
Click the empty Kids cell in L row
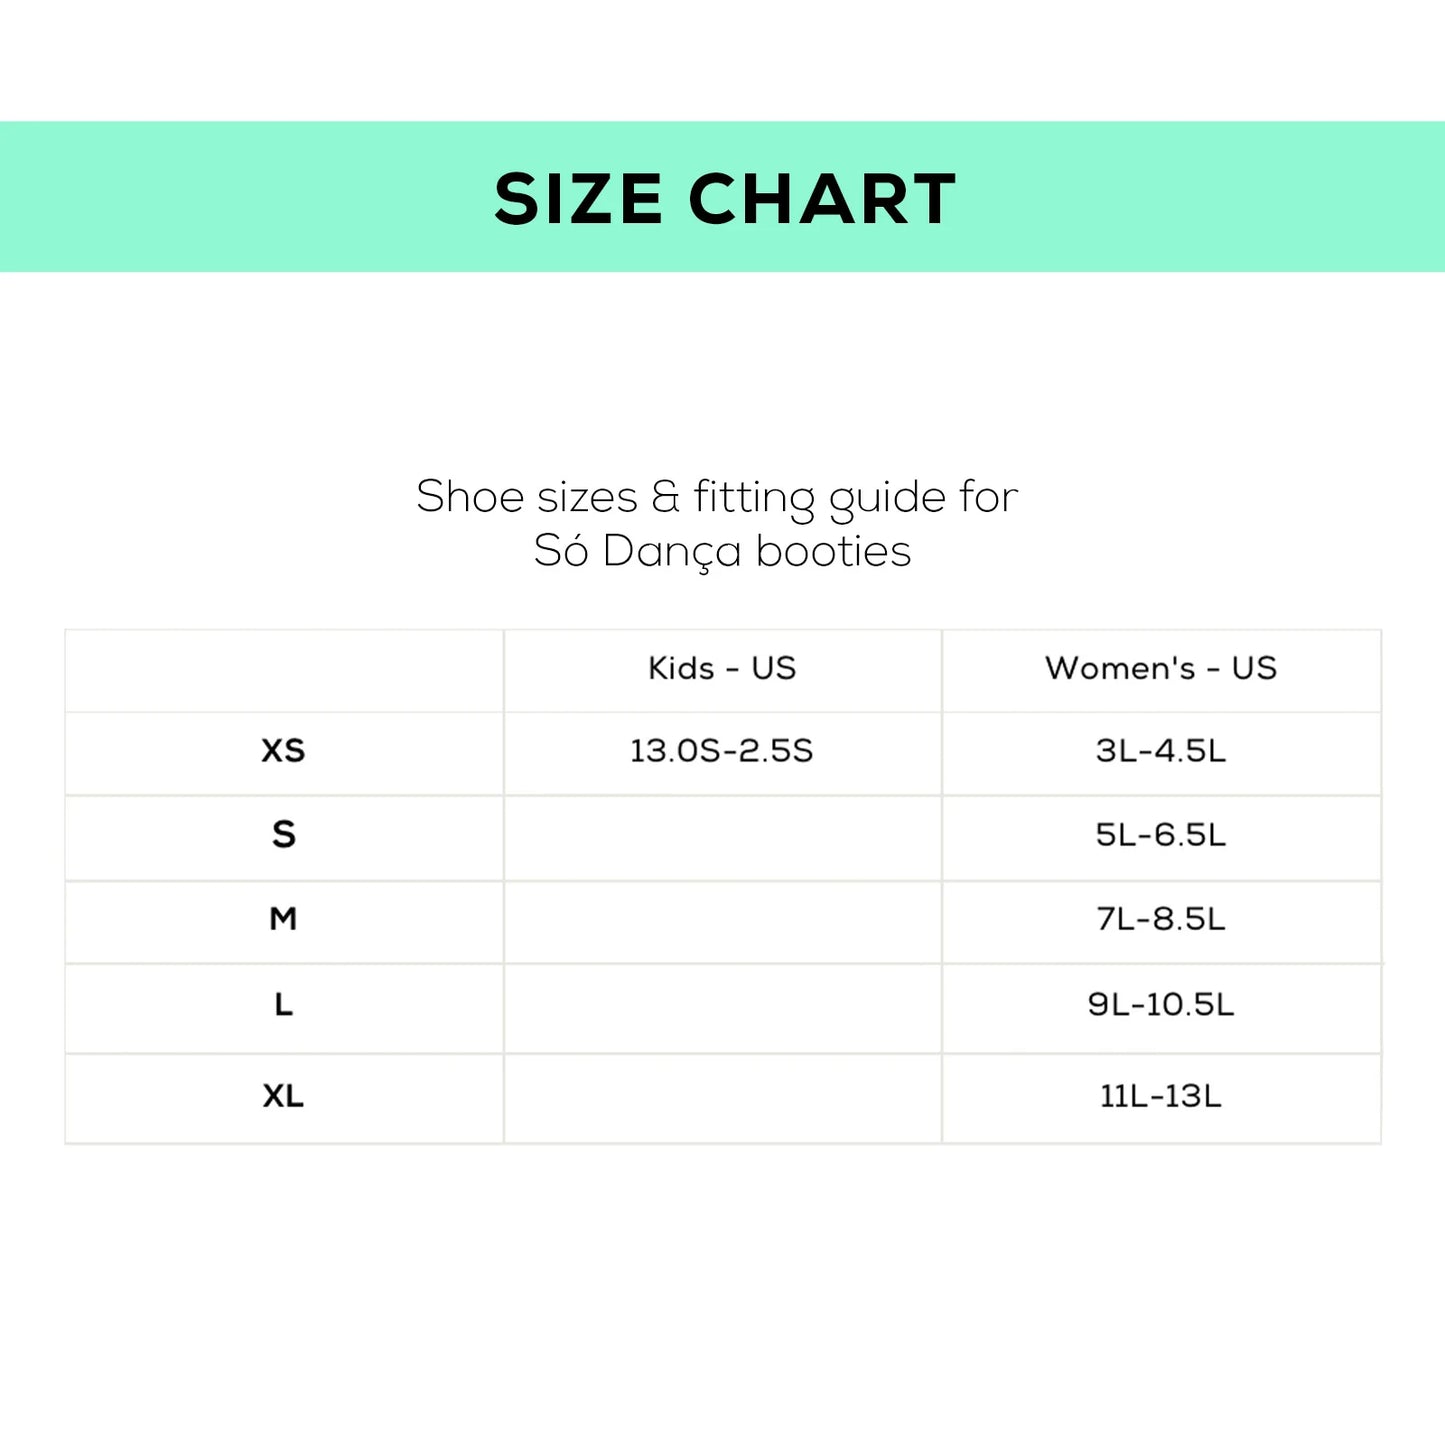pos(722,1008)
